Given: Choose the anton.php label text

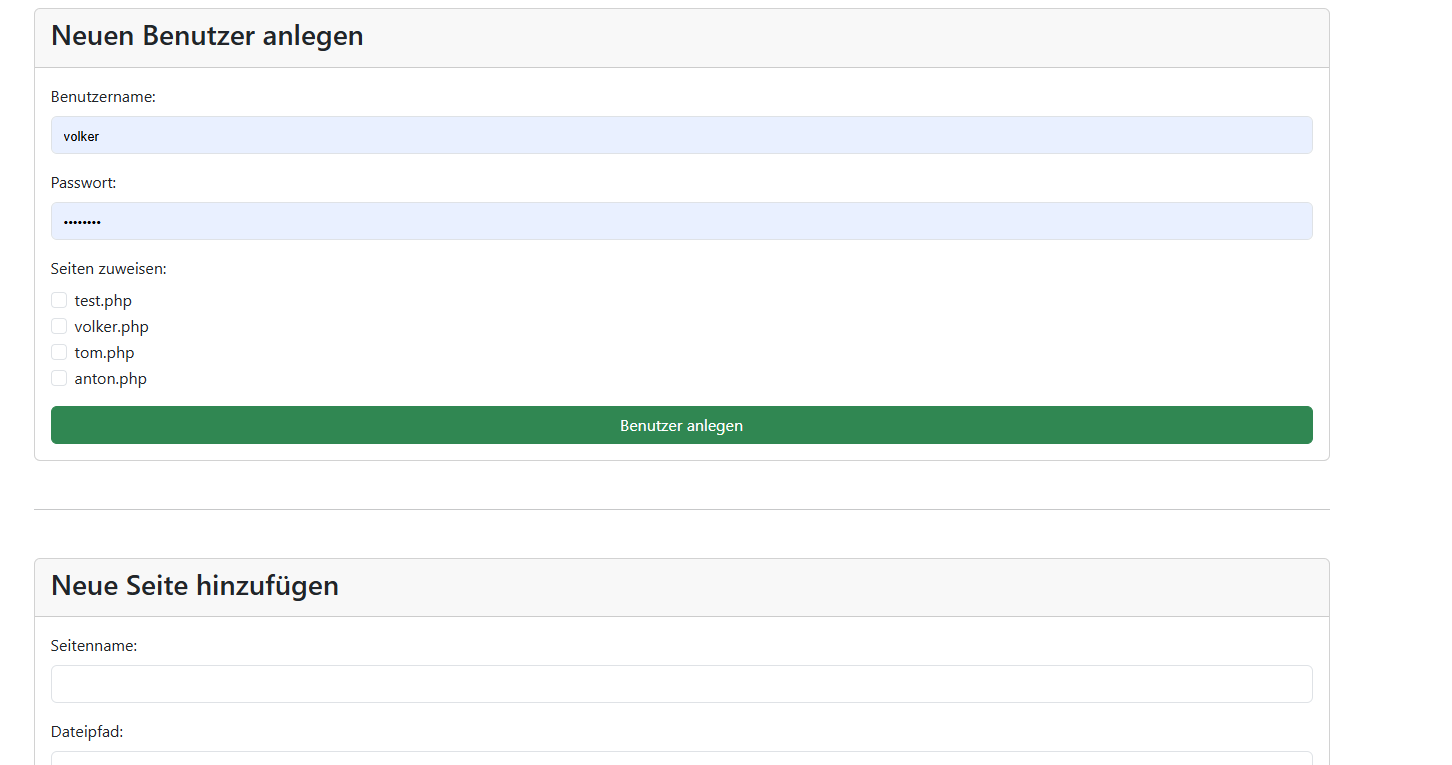Looking at the screenshot, I should tap(110, 379).
